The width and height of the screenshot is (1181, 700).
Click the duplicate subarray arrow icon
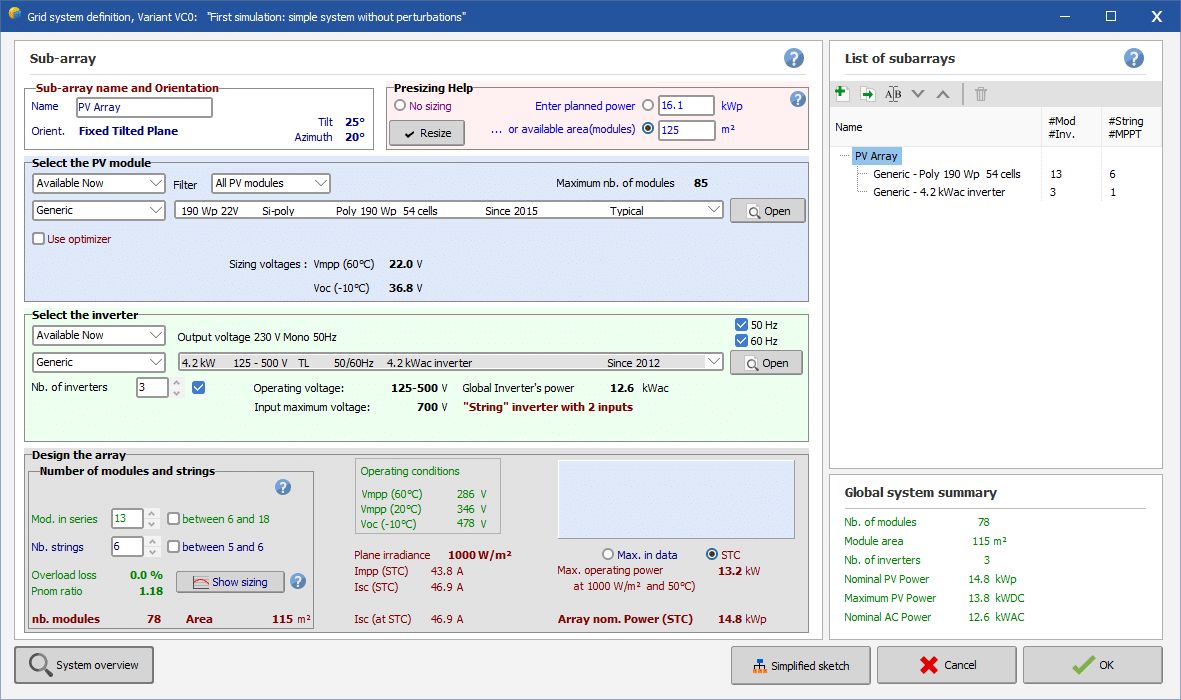point(867,94)
